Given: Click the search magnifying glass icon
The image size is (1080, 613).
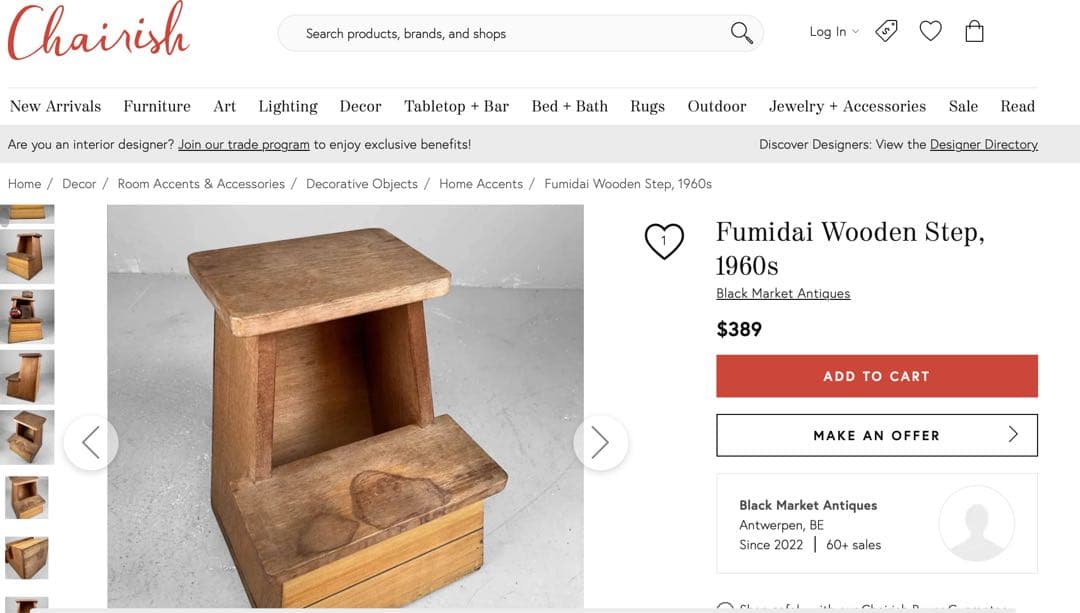Looking at the screenshot, I should pos(741,33).
